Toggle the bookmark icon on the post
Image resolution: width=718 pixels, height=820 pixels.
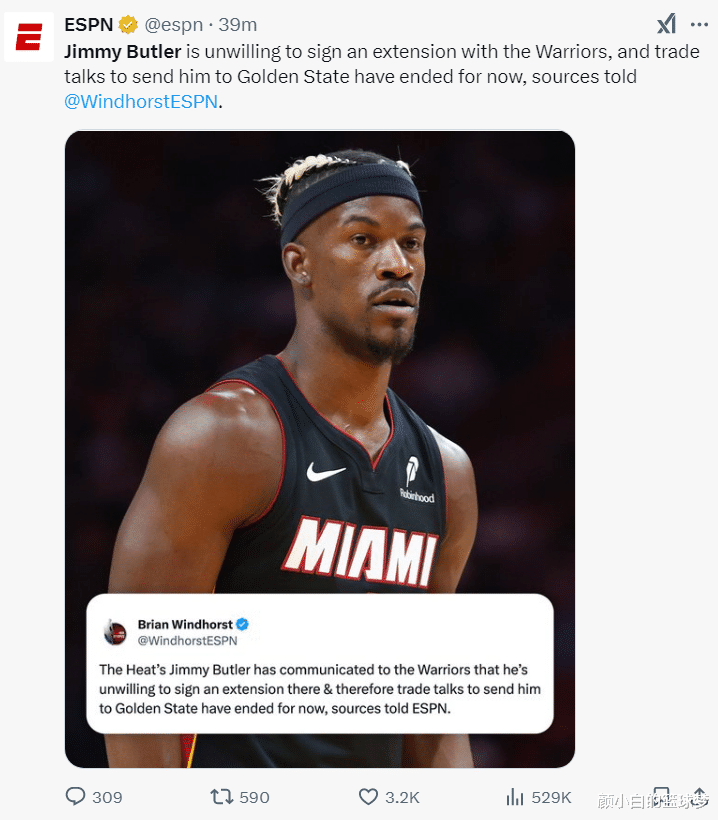[662, 794]
